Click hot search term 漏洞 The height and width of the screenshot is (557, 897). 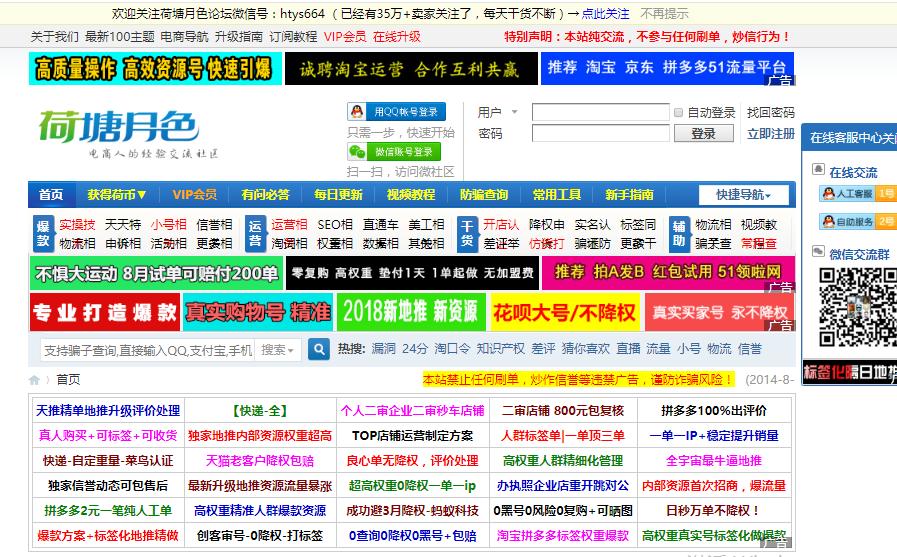(383, 349)
